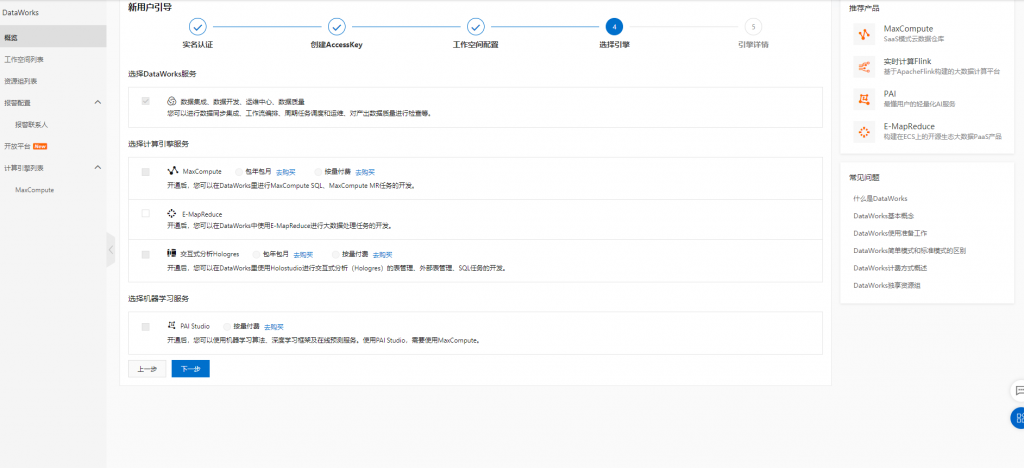Viewport: 1024px width, 468px height.
Task: Open the DataWorks基本概念 FAQ link
Action: tap(886, 215)
